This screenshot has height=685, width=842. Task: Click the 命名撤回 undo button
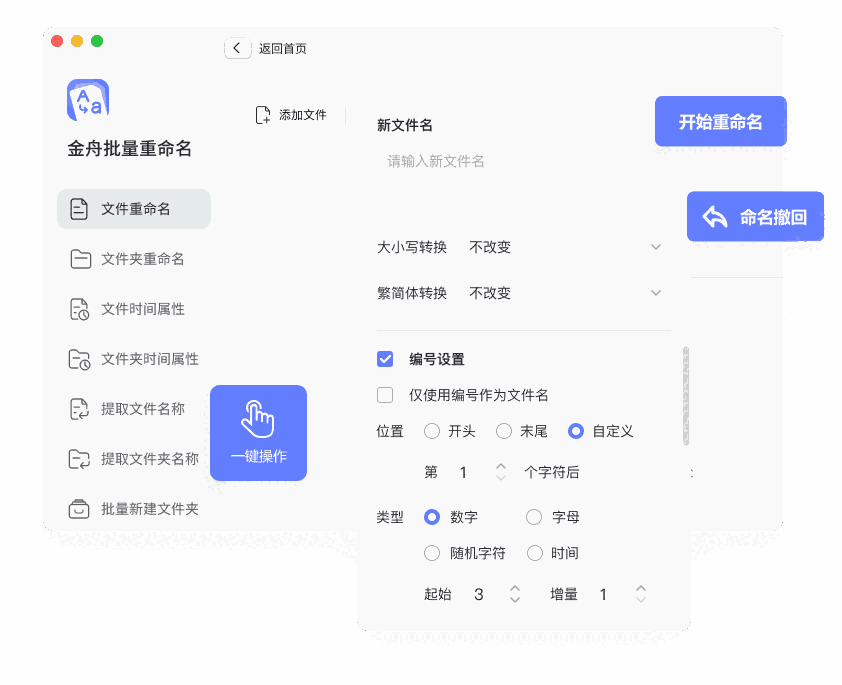[755, 215]
